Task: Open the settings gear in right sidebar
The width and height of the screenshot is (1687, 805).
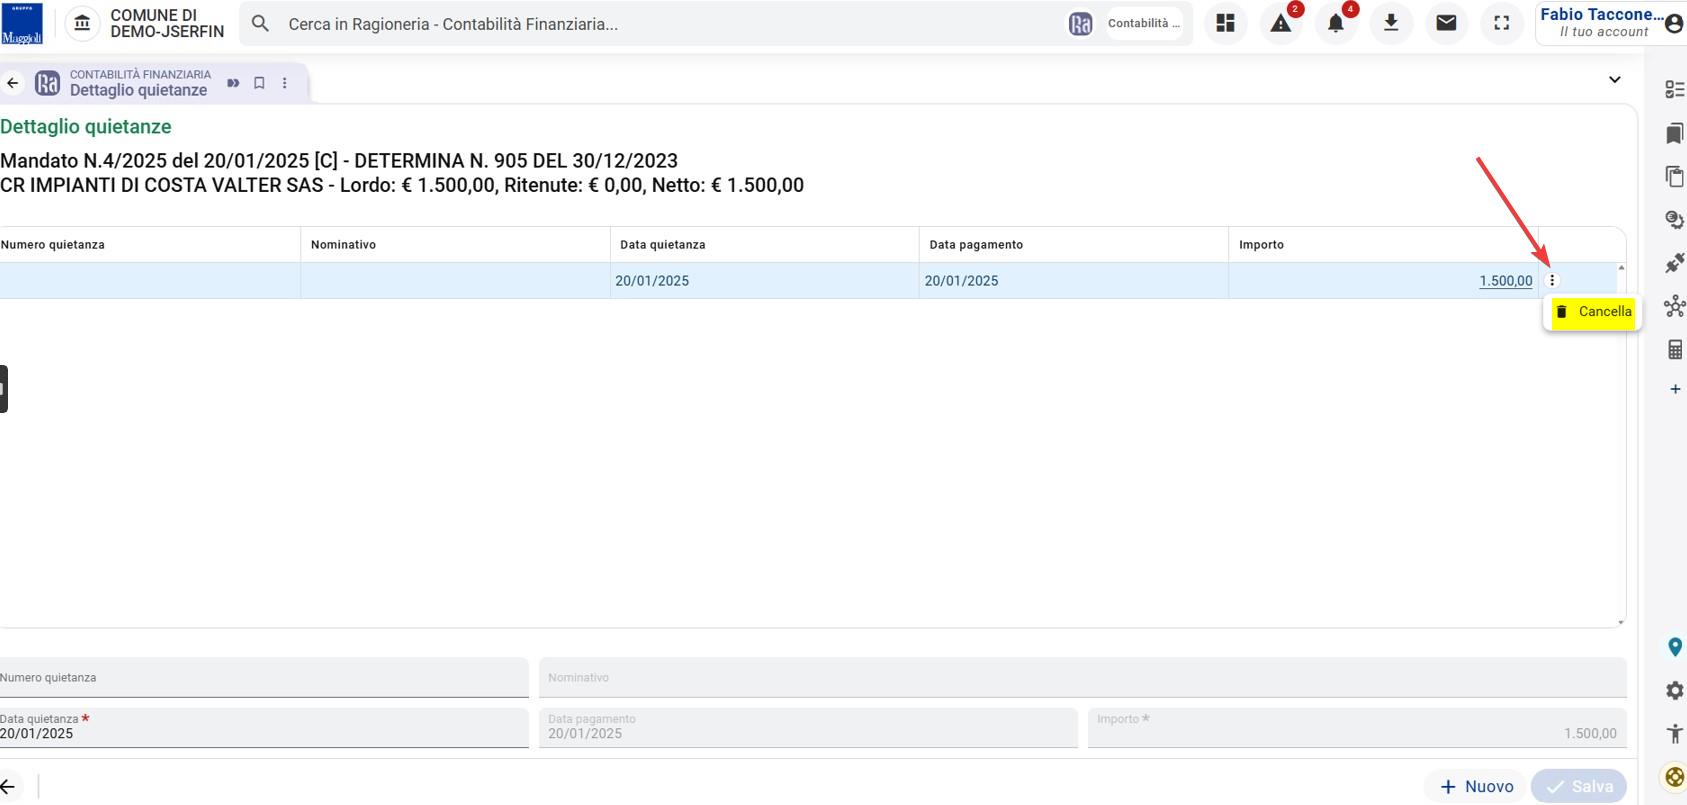Action: (1674, 690)
